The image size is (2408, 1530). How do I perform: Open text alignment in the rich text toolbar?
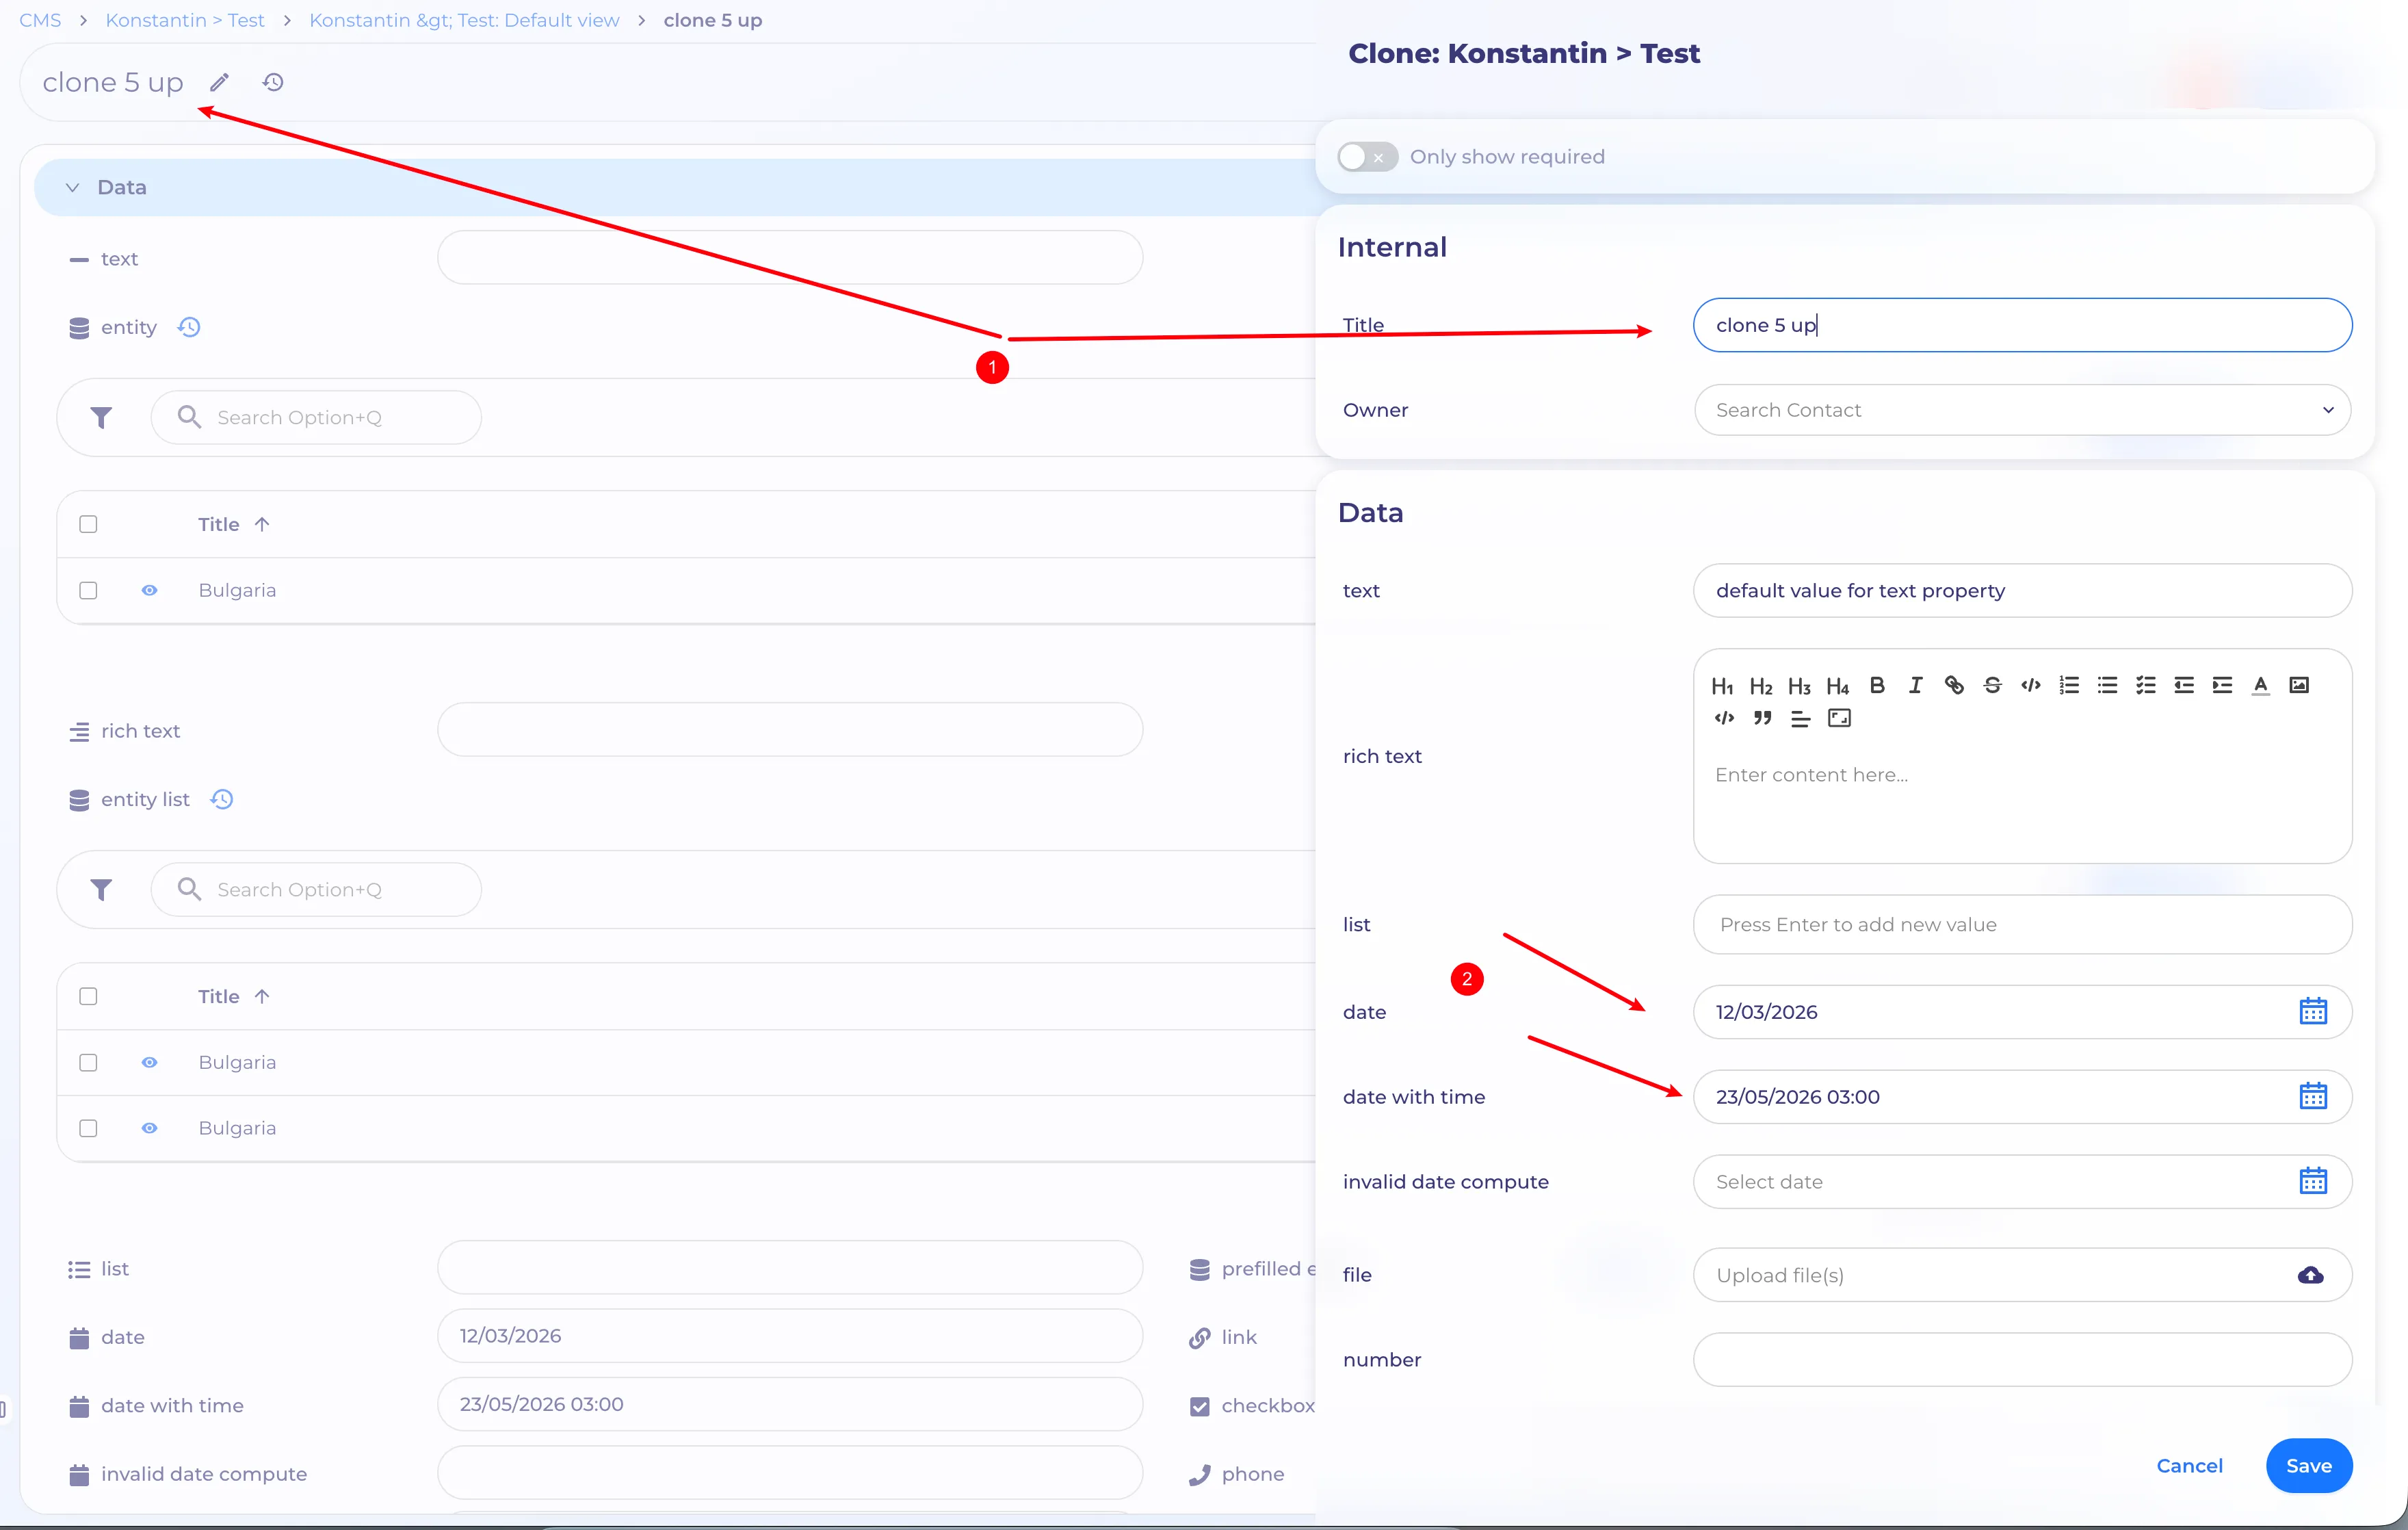click(x=1800, y=718)
